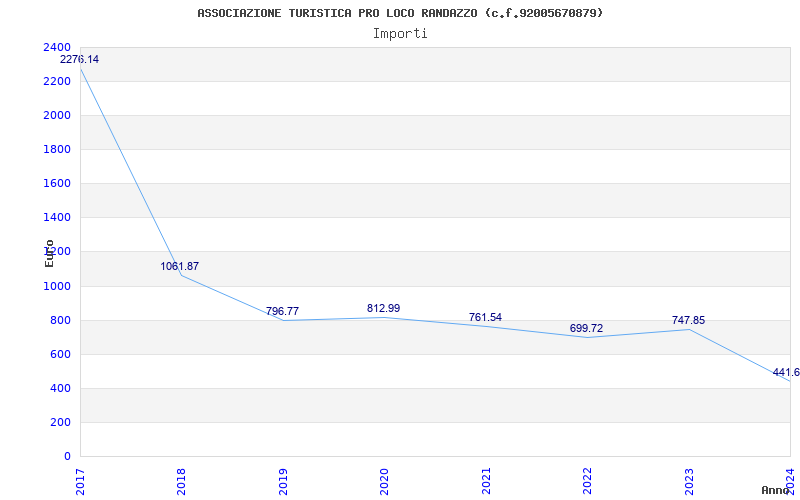Click the 796.77 data label
Image resolution: width=800 pixels, height=500 pixels.
[282, 311]
